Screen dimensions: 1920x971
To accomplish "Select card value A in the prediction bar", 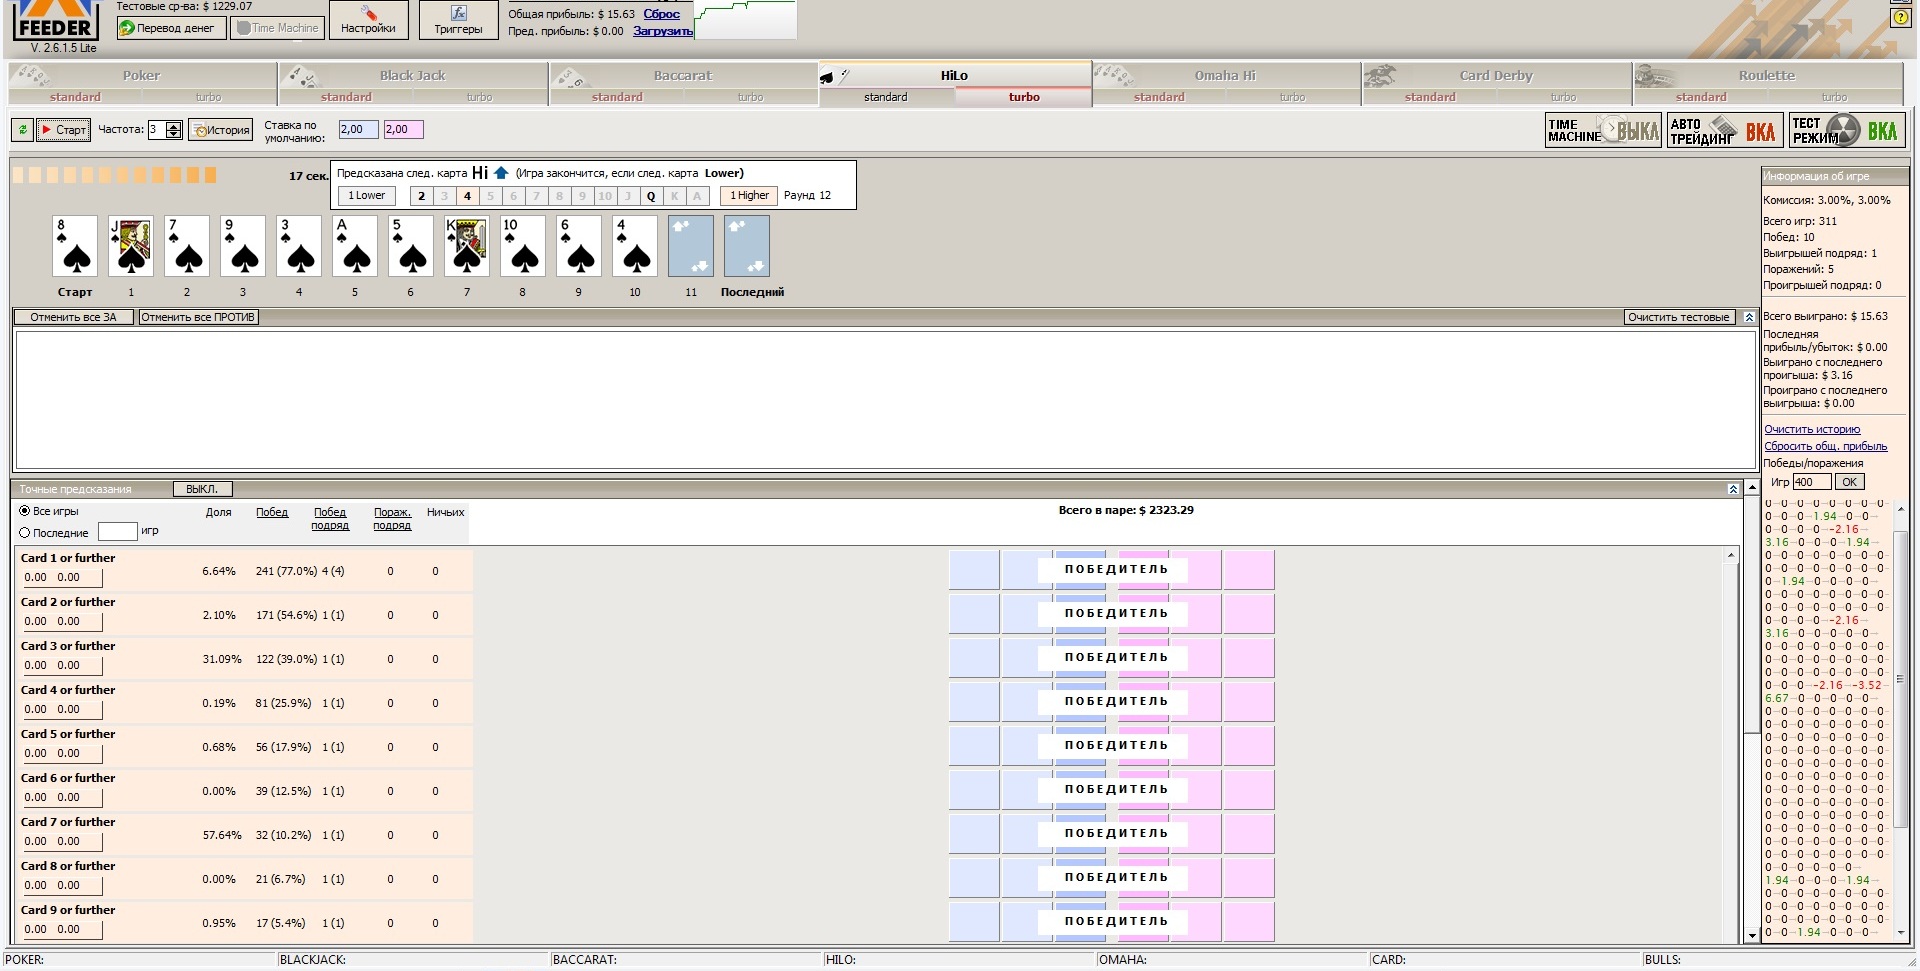I will [x=697, y=196].
